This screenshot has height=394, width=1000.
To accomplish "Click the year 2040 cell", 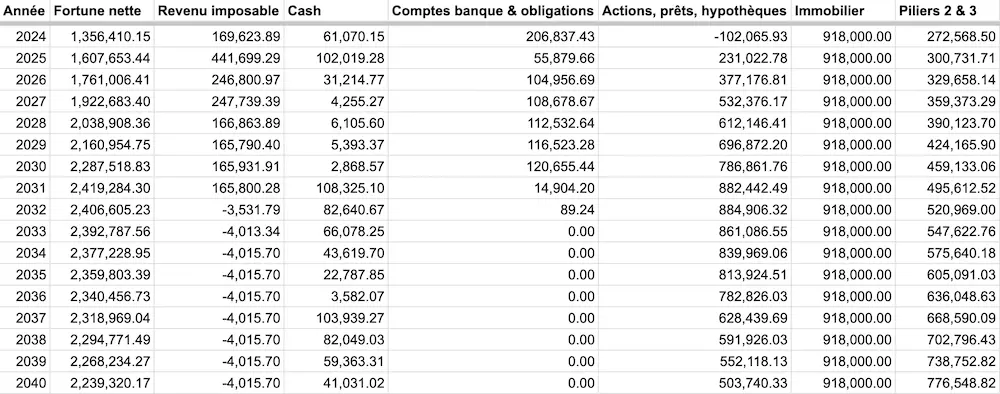I will coord(31,384).
